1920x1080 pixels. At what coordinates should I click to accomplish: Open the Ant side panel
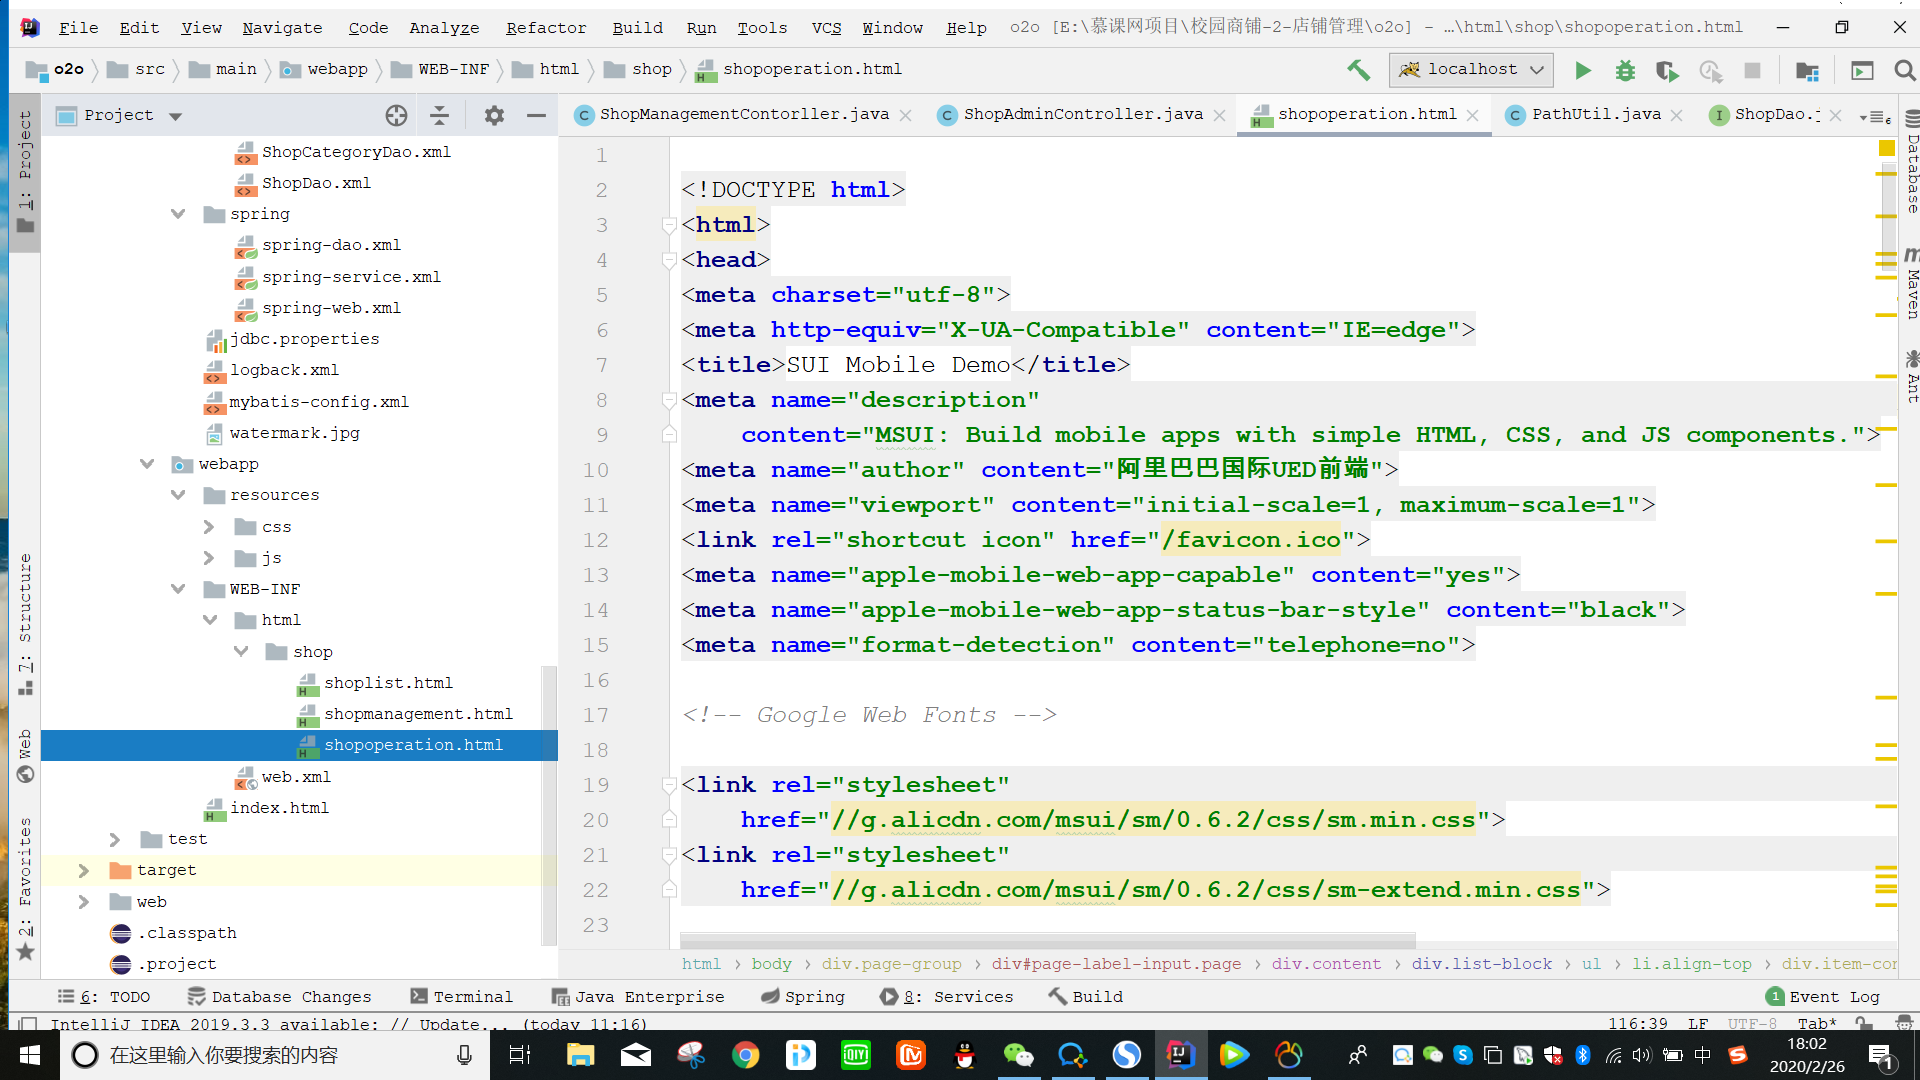(x=1911, y=377)
